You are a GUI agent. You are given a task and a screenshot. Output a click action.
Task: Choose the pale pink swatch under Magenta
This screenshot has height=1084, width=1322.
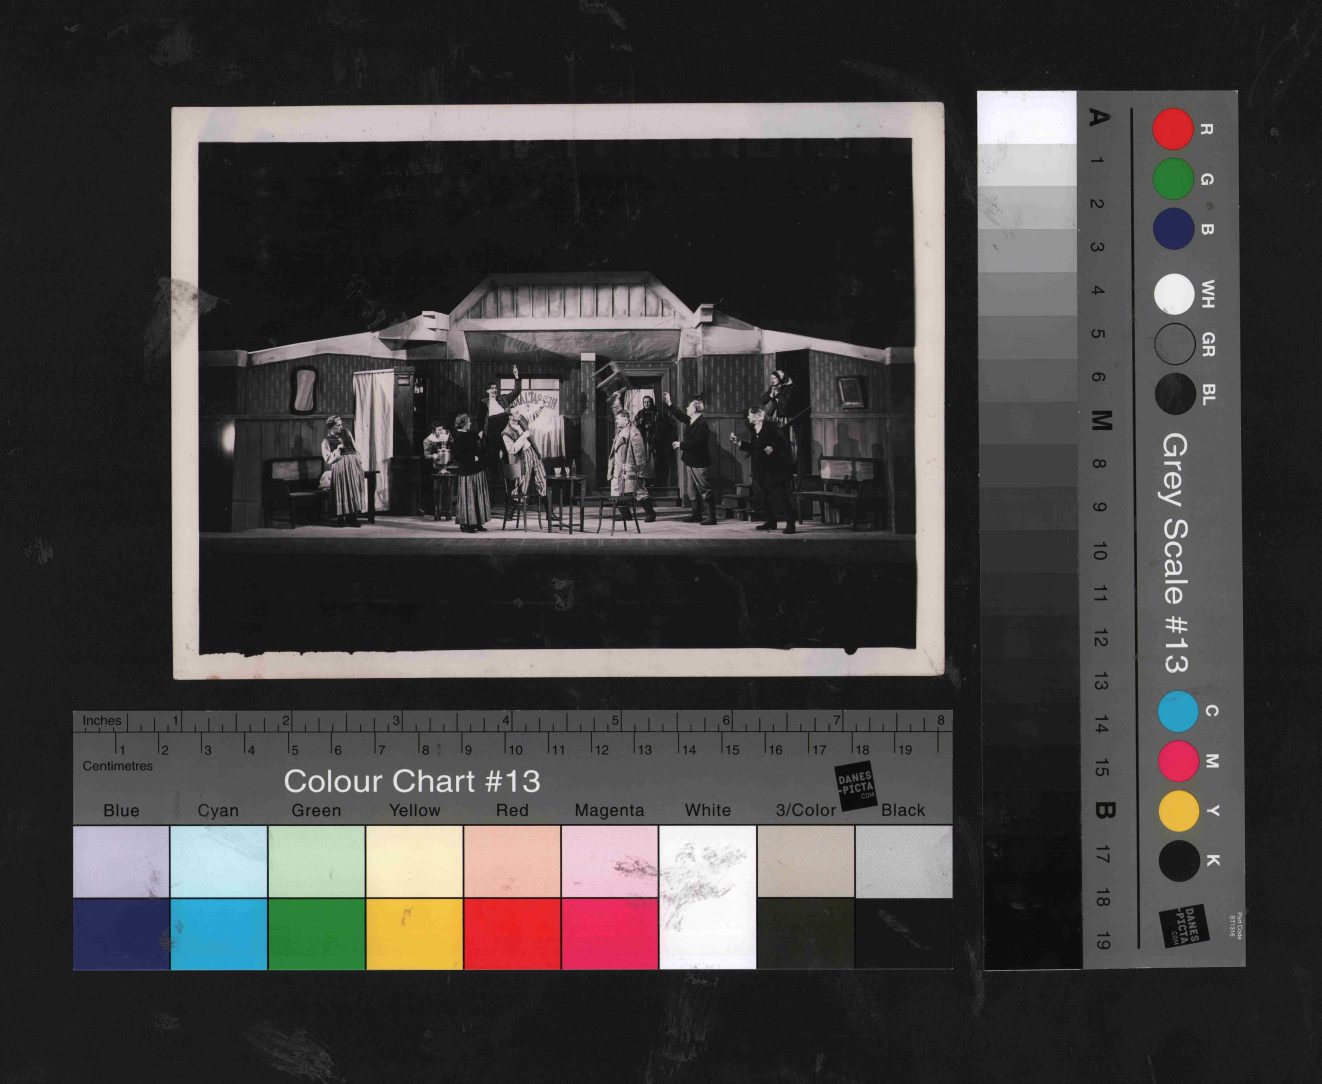(609, 861)
